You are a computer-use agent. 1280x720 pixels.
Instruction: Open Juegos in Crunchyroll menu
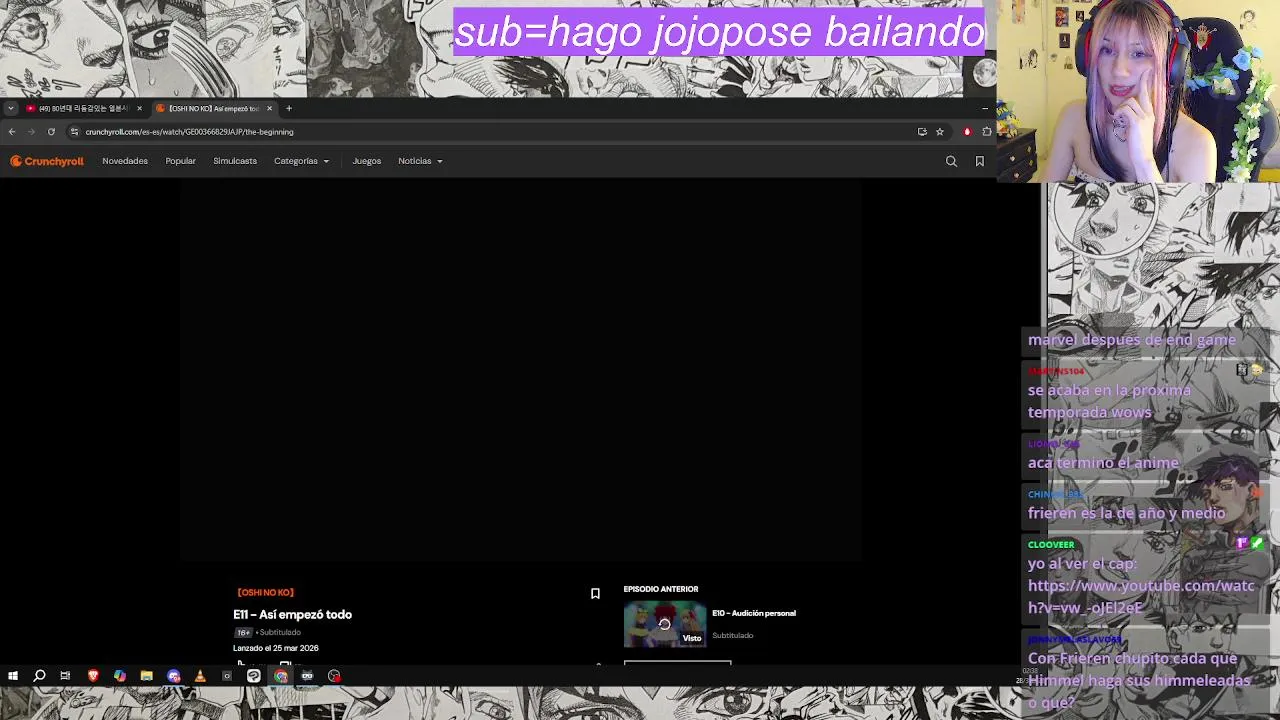[x=366, y=161]
